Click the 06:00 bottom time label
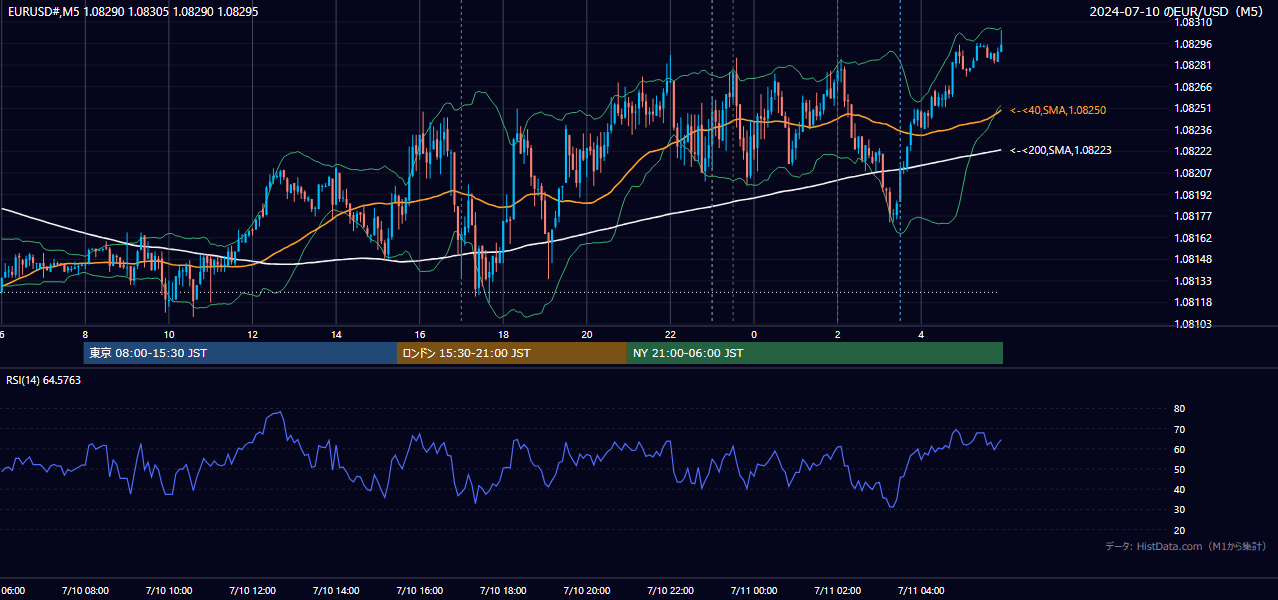 pyautogui.click(x=12, y=591)
